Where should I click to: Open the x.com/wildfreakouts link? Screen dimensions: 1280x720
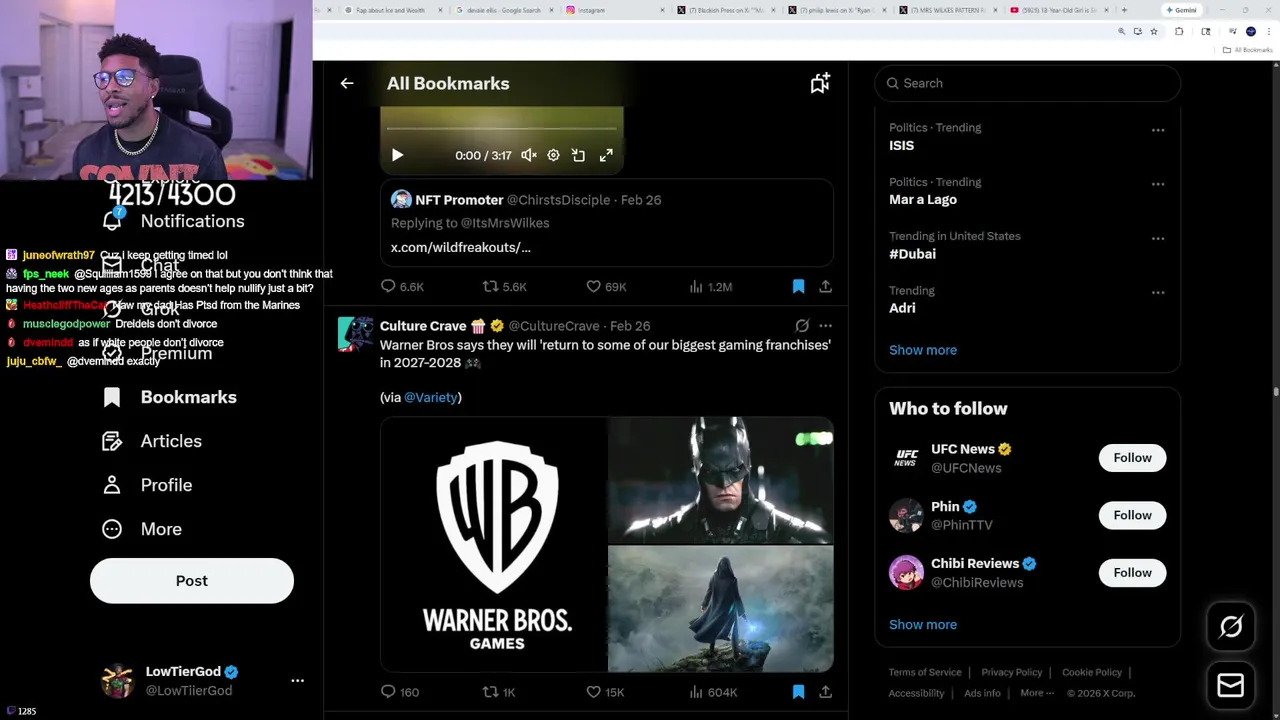coord(460,247)
